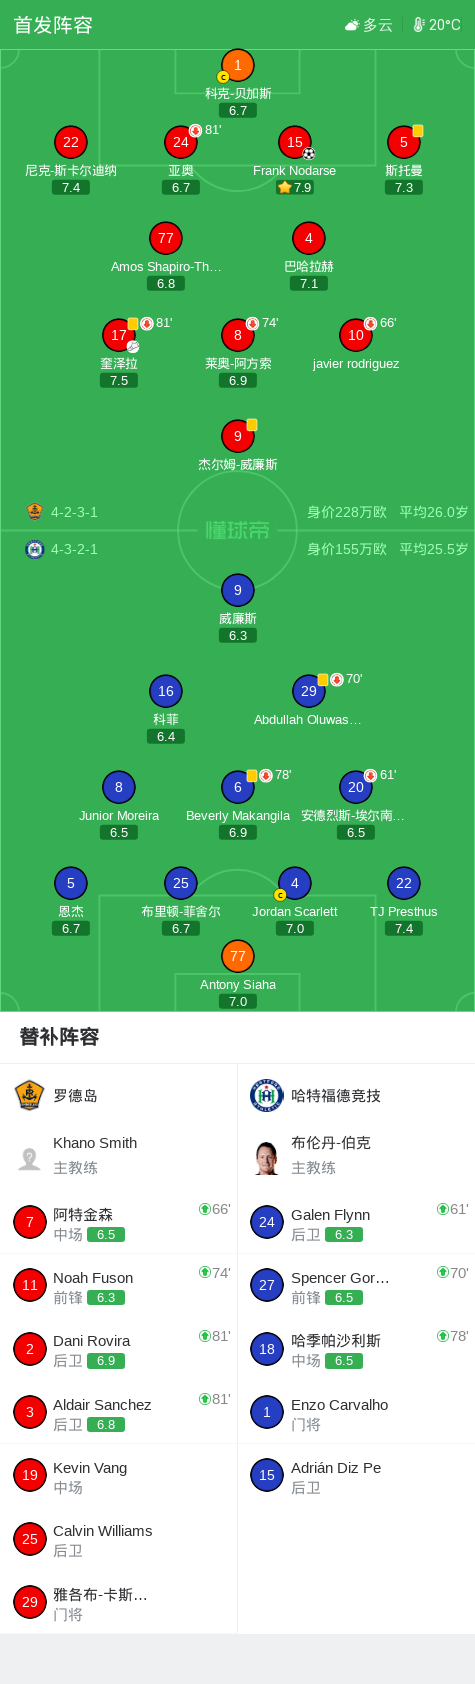
Task: Select substitute Kevin Vang number 19
Action: point(119,1476)
